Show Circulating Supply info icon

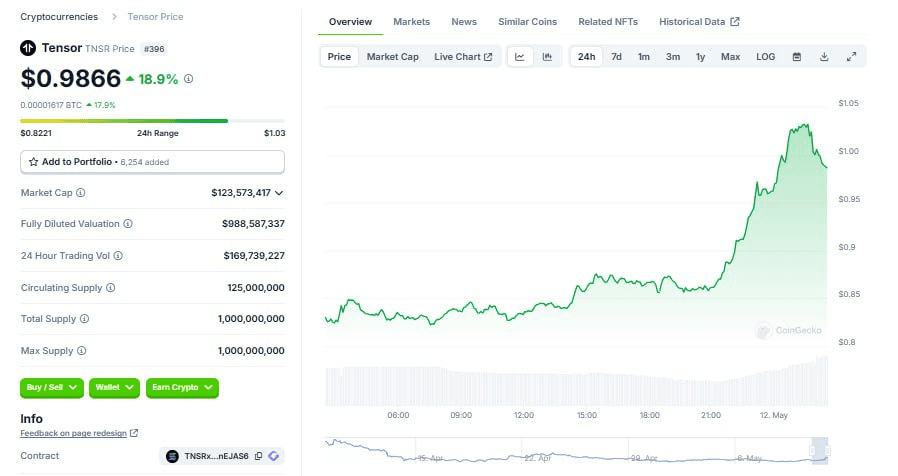pos(111,288)
